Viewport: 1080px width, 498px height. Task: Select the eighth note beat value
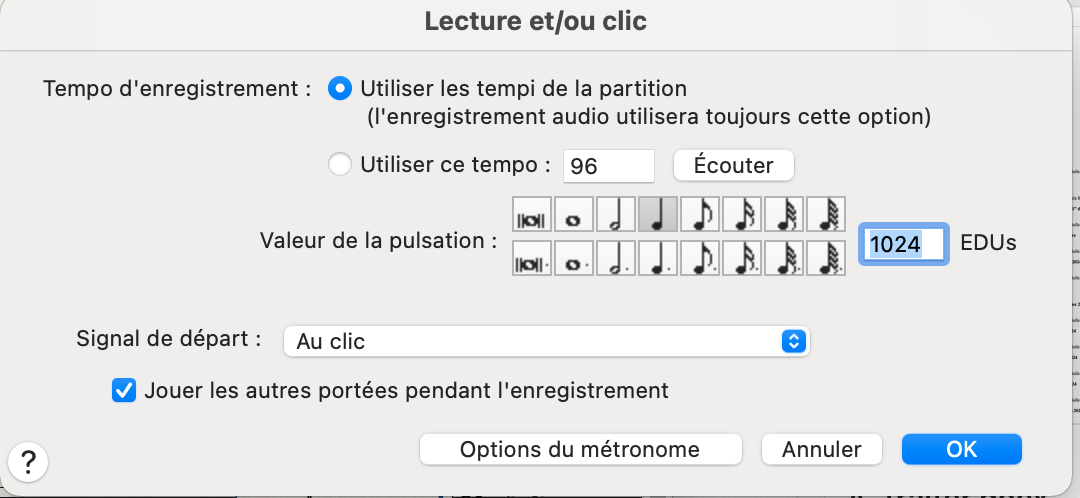[x=700, y=215]
